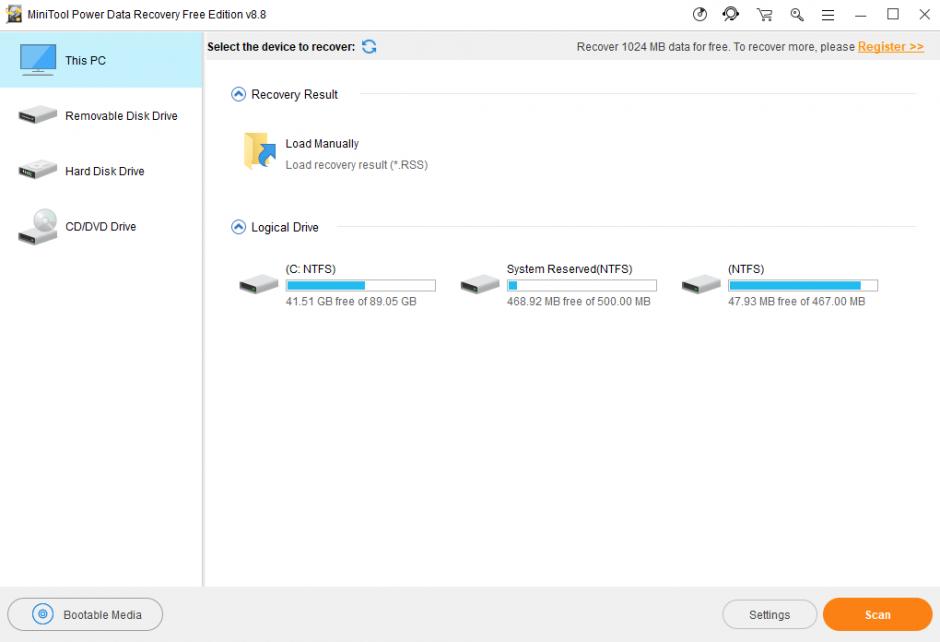Open the disc media icon in title bar
Image resolution: width=940 pixels, height=642 pixels.
(700, 14)
